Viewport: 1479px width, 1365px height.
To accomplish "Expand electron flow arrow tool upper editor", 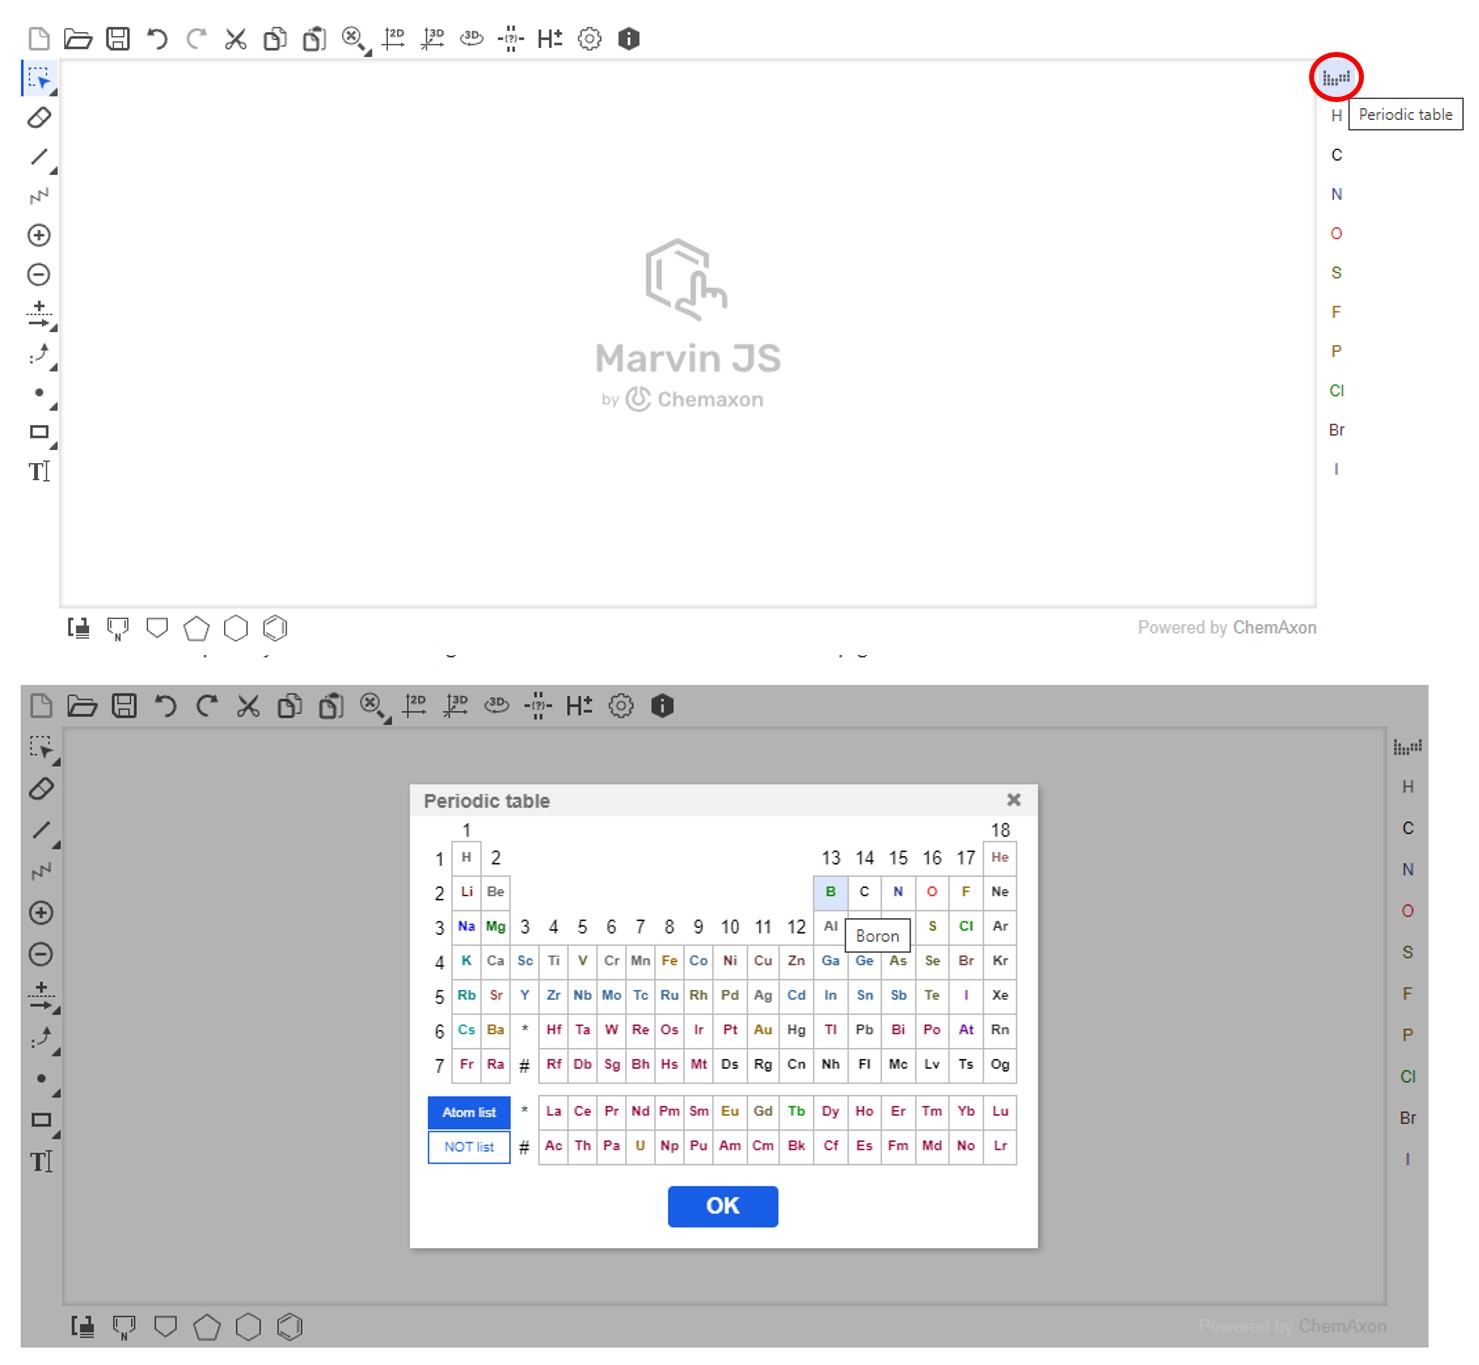I will tap(54, 367).
